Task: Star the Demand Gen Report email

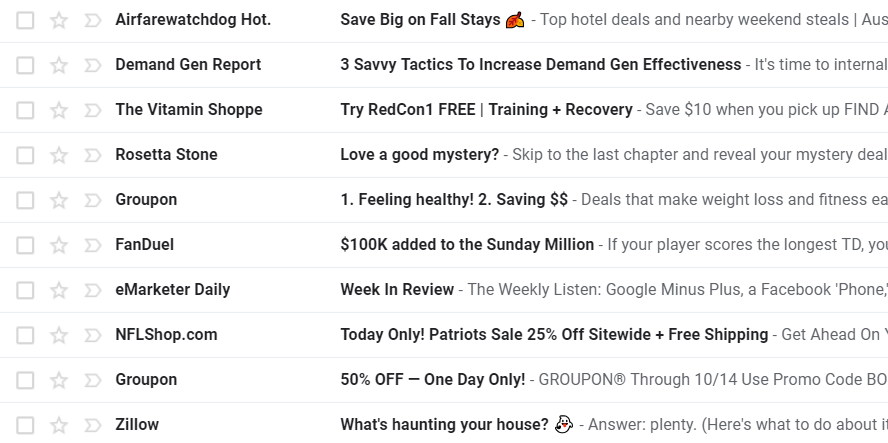Action: tap(59, 65)
